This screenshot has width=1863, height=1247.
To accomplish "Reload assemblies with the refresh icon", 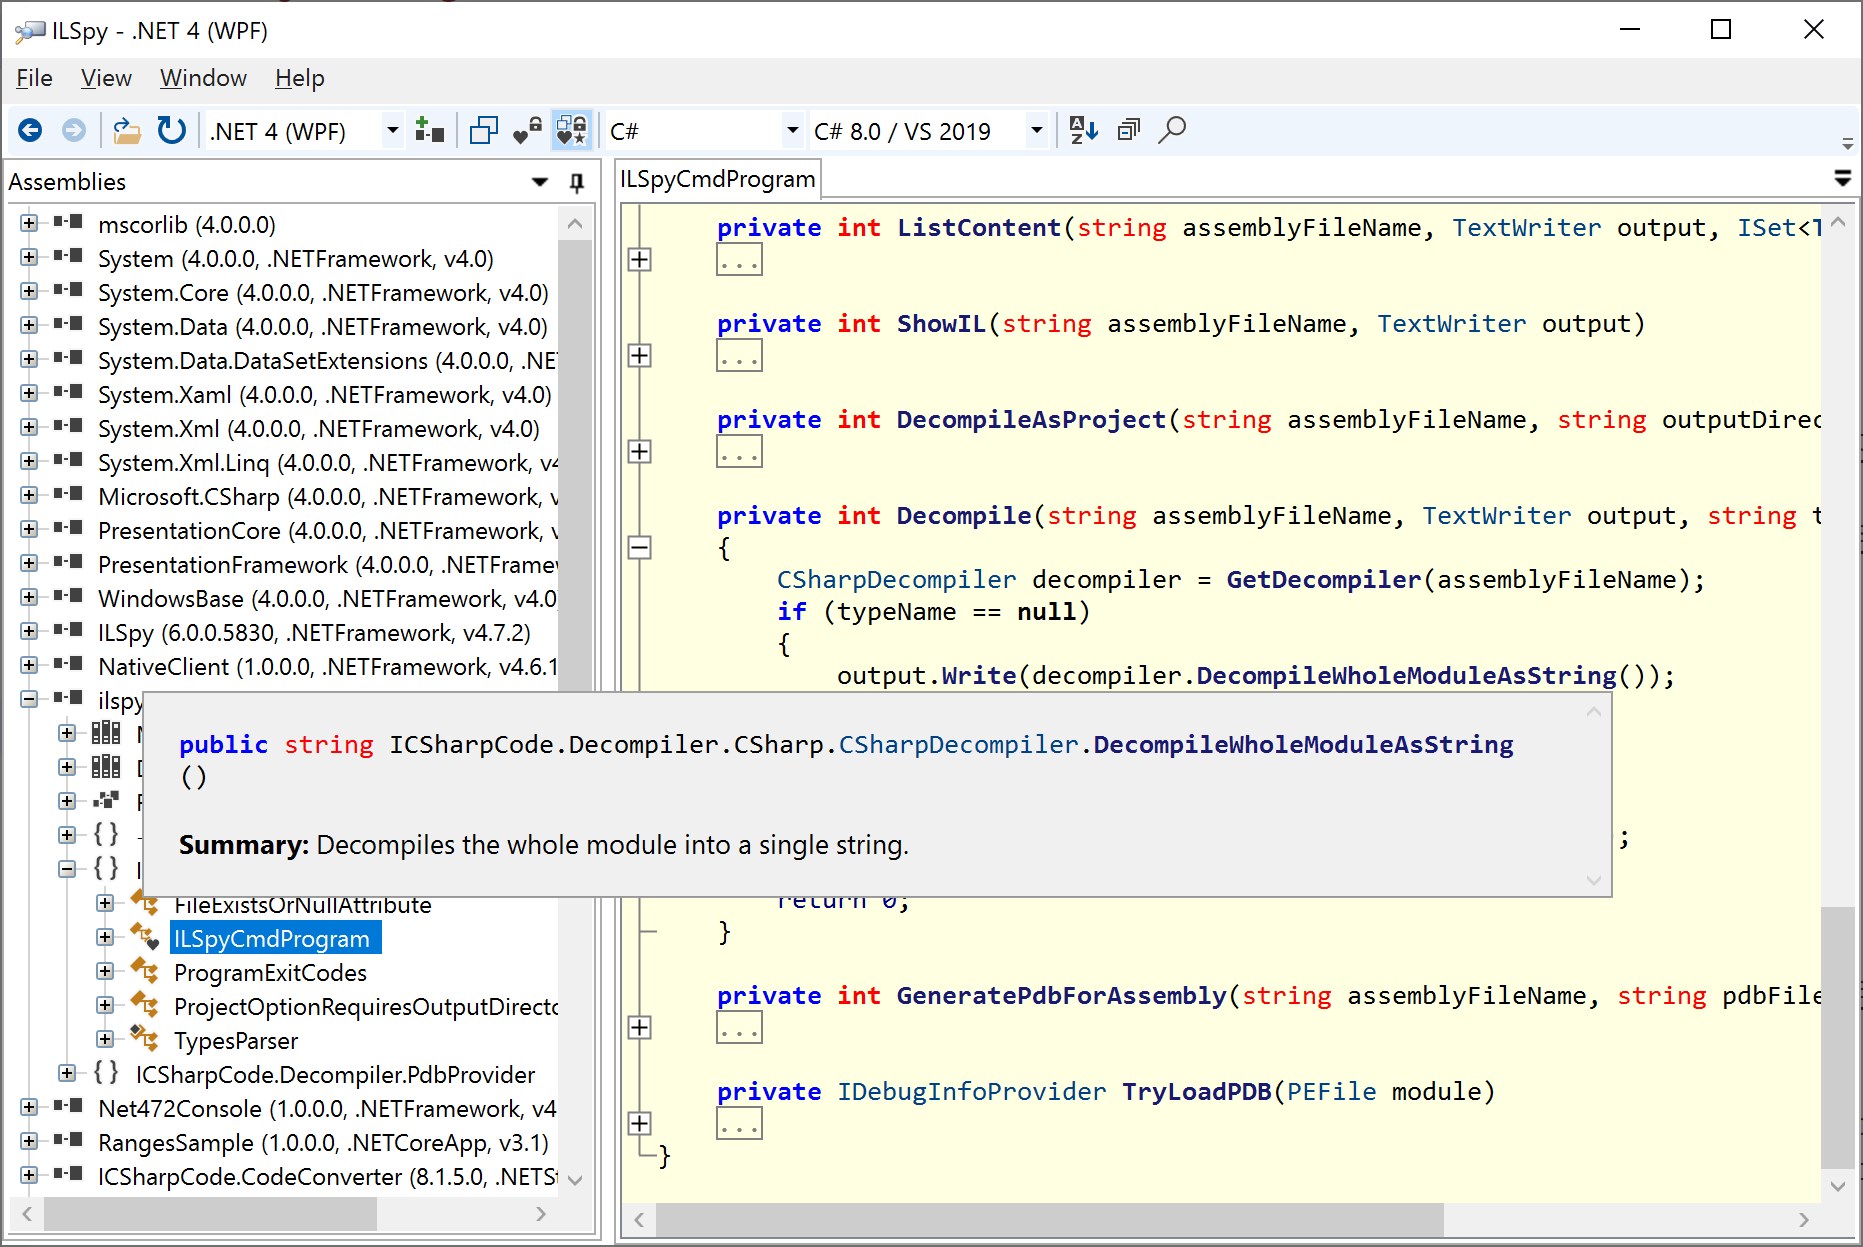I will [172, 131].
